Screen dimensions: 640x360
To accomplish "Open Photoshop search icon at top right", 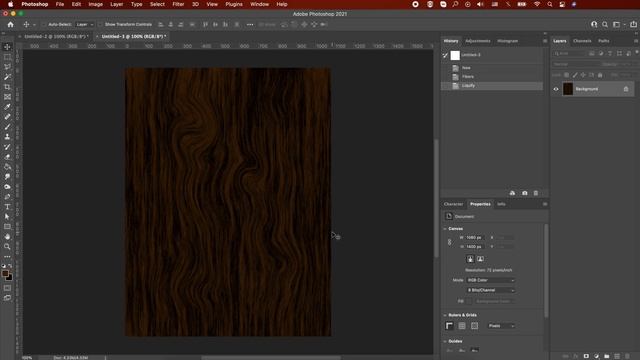I will tap(605, 24).
